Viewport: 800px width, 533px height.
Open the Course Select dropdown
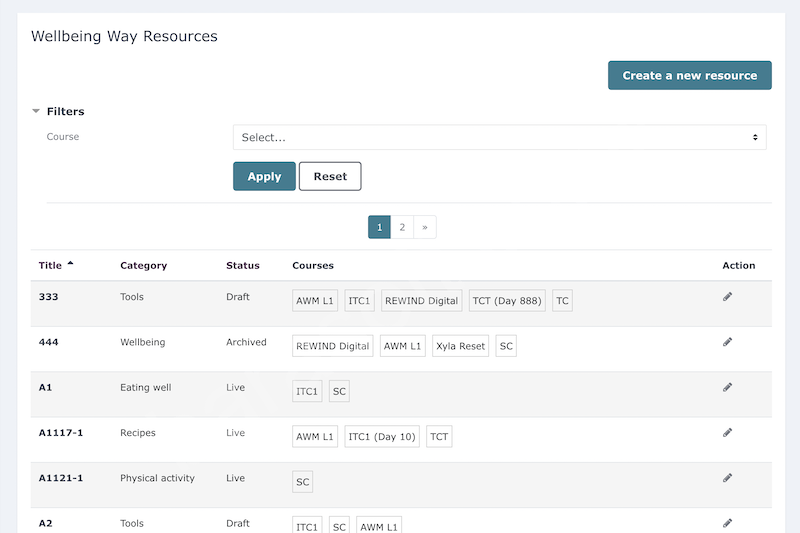499,137
